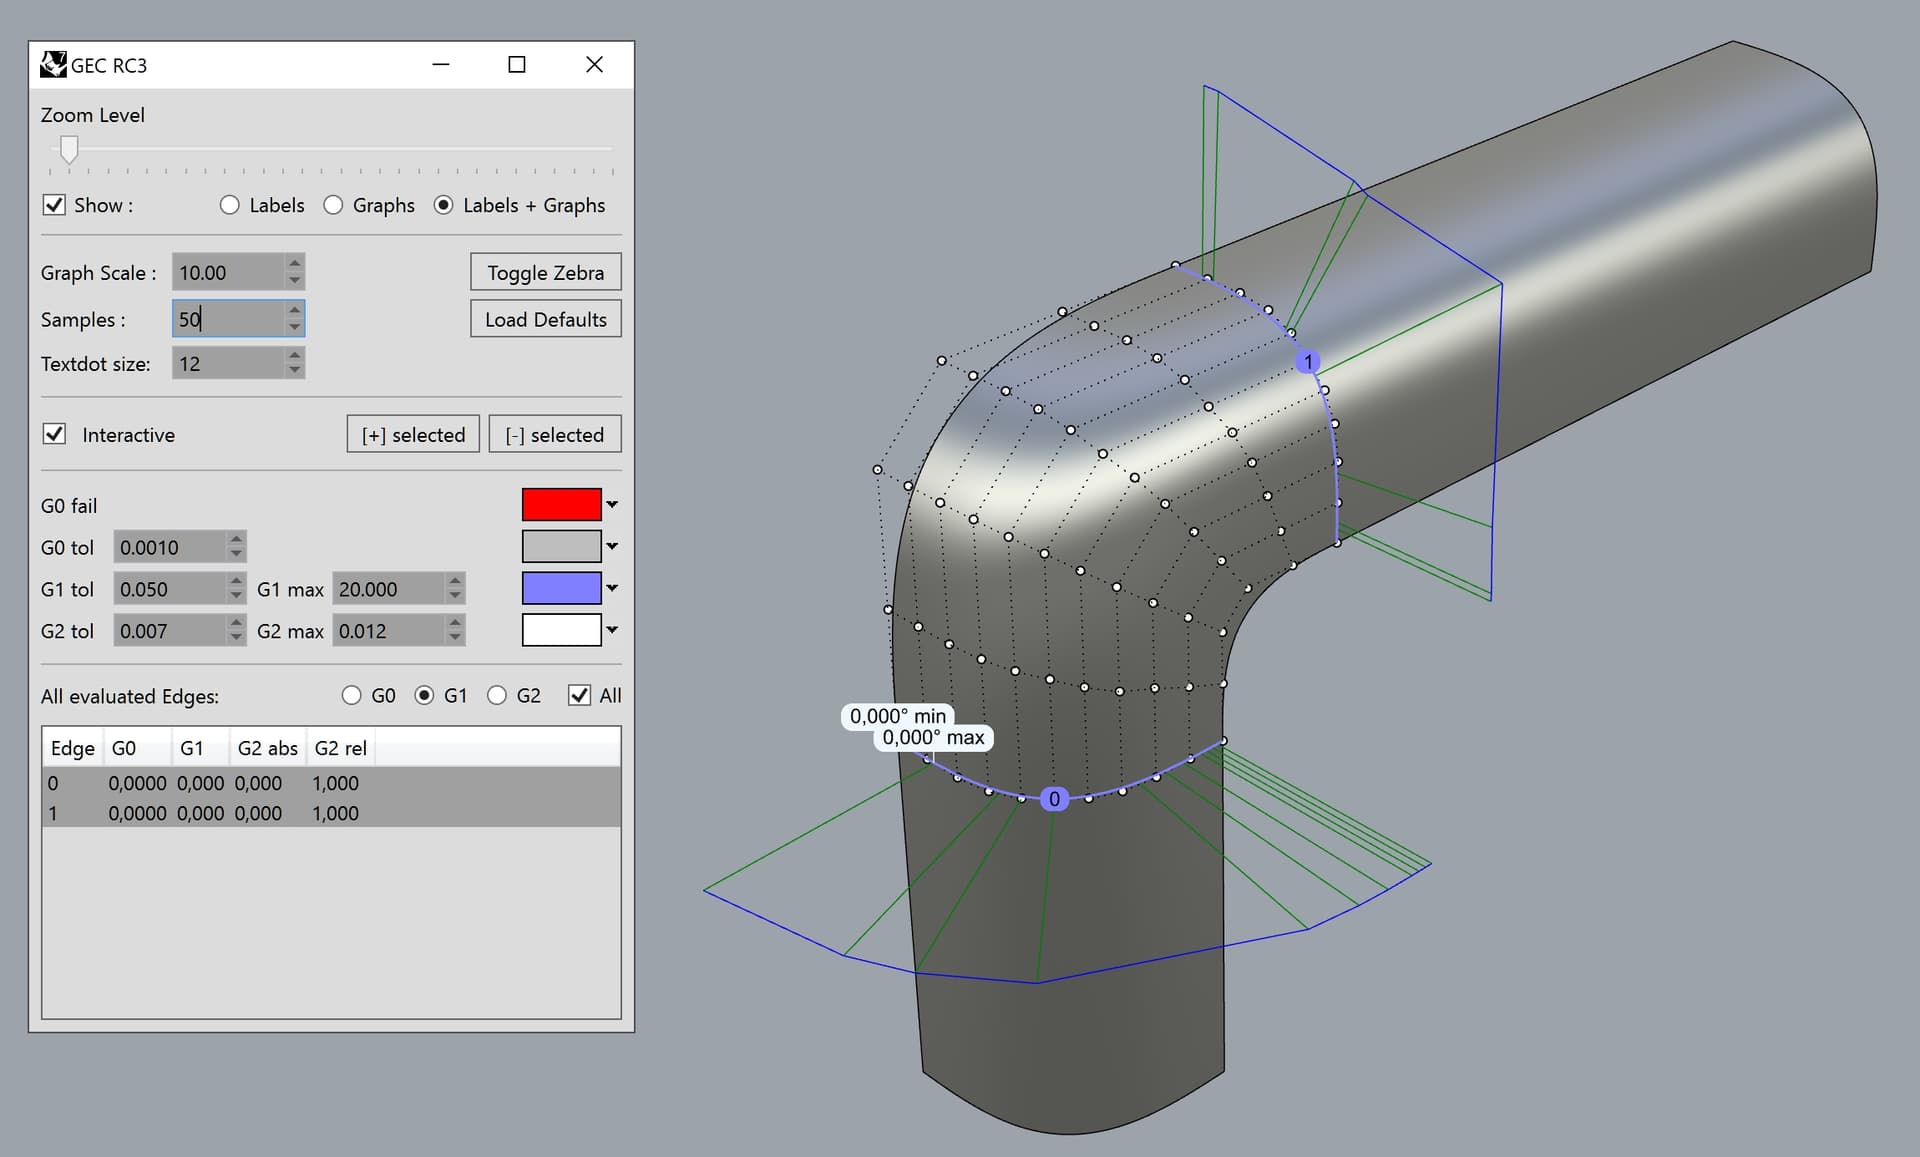1920x1157 pixels.
Task: Increase G0 tol with up arrow
Action: (x=236, y=539)
